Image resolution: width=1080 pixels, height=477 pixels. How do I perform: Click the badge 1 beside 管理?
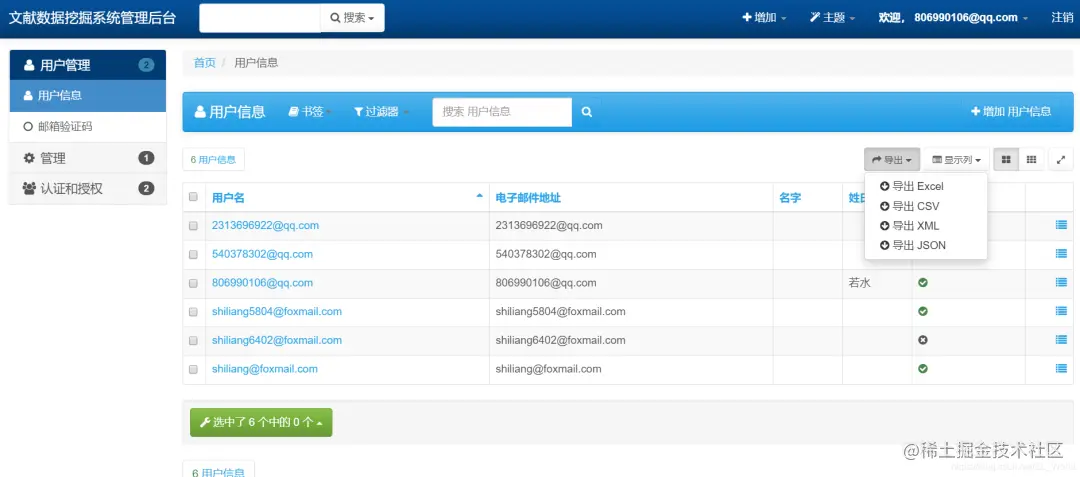click(146, 158)
